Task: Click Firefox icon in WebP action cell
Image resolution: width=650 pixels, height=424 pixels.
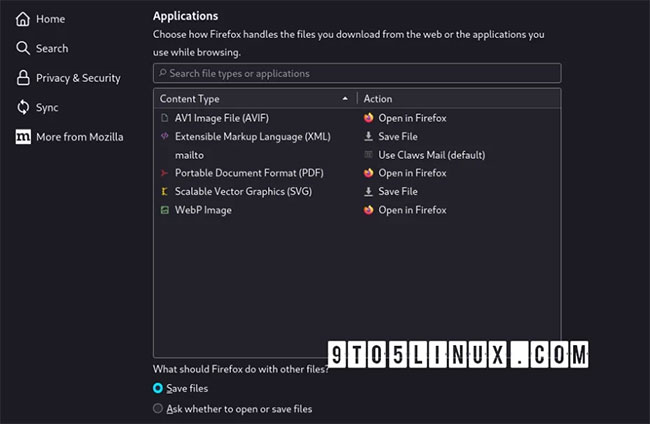Action: pyautogui.click(x=368, y=210)
